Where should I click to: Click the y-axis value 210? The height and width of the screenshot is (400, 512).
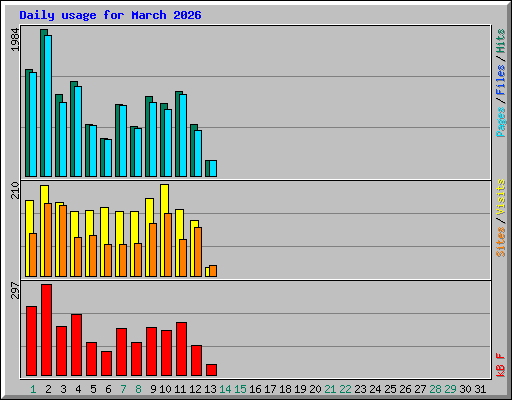(x=15, y=191)
